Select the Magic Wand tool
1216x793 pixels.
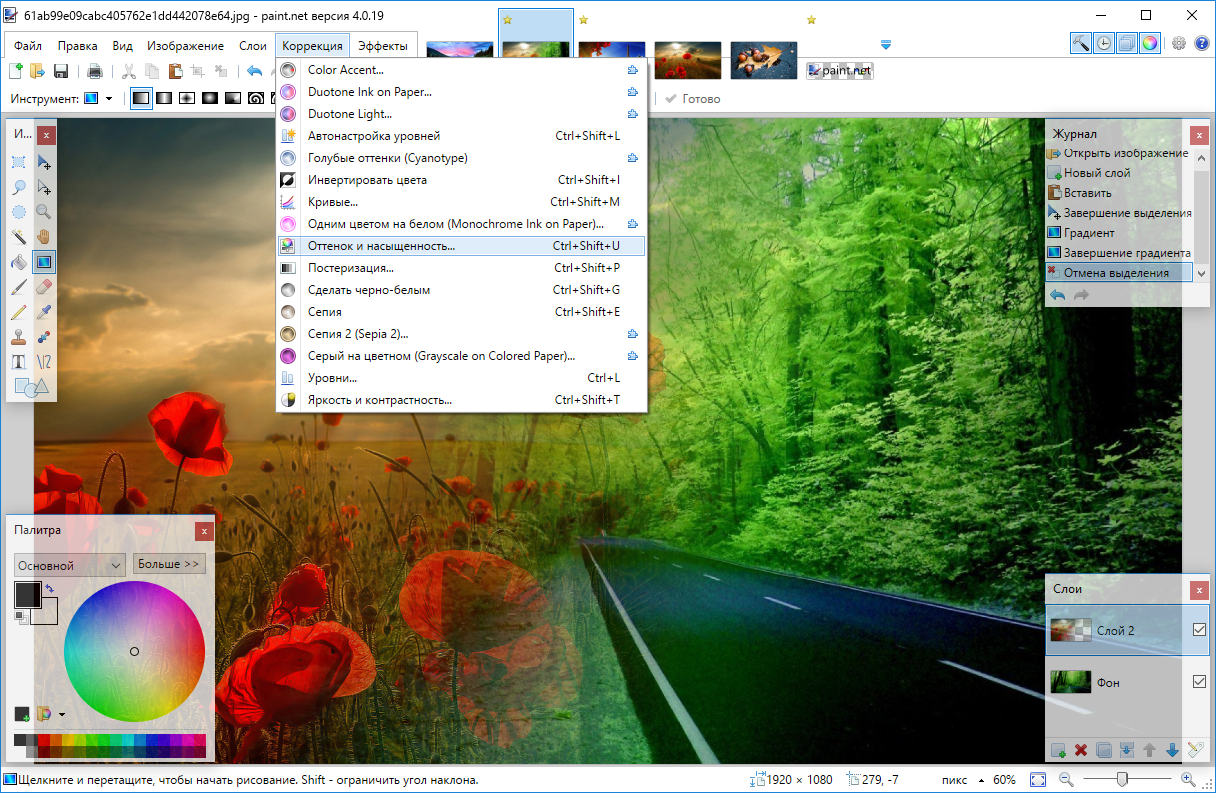coord(19,237)
